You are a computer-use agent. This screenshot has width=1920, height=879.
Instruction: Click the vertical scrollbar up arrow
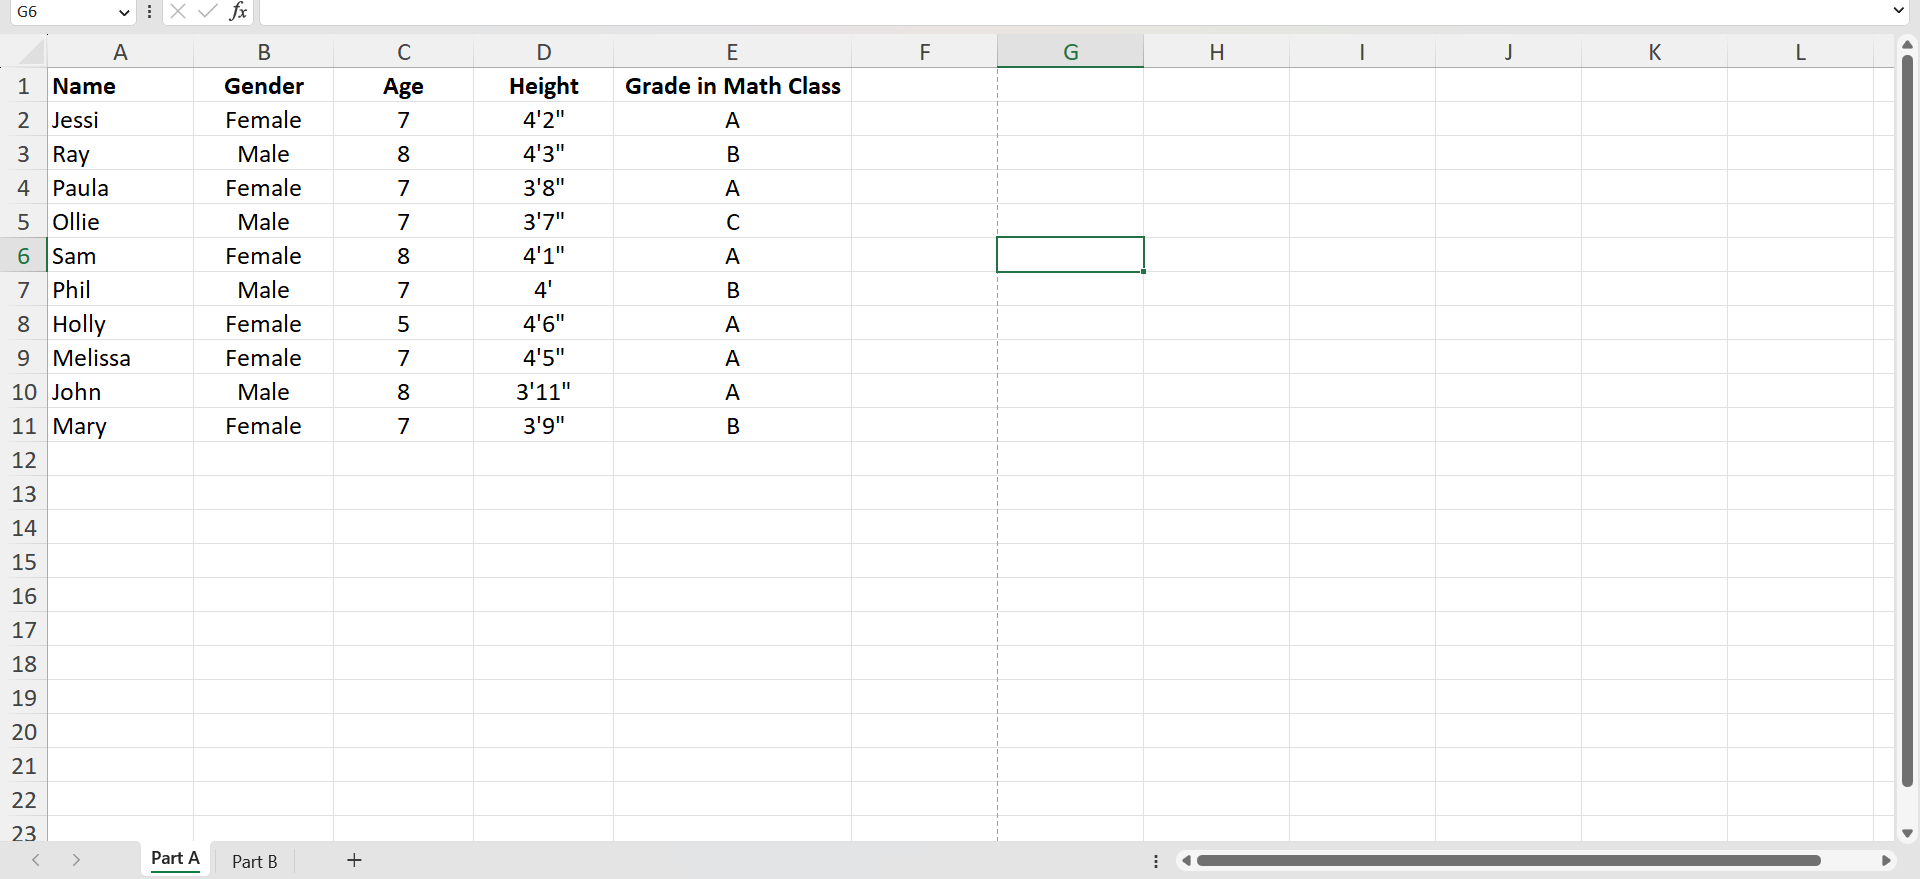click(x=1907, y=45)
